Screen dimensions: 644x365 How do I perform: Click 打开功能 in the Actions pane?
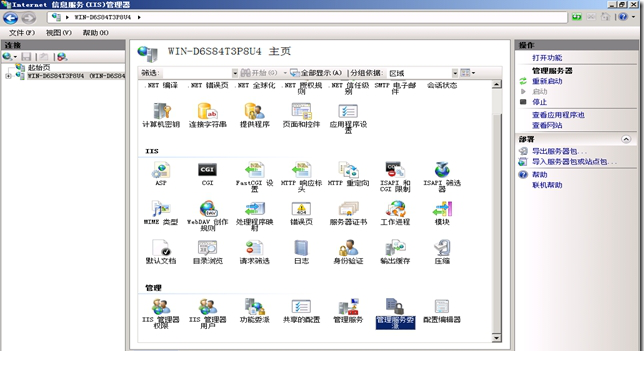coord(547,57)
